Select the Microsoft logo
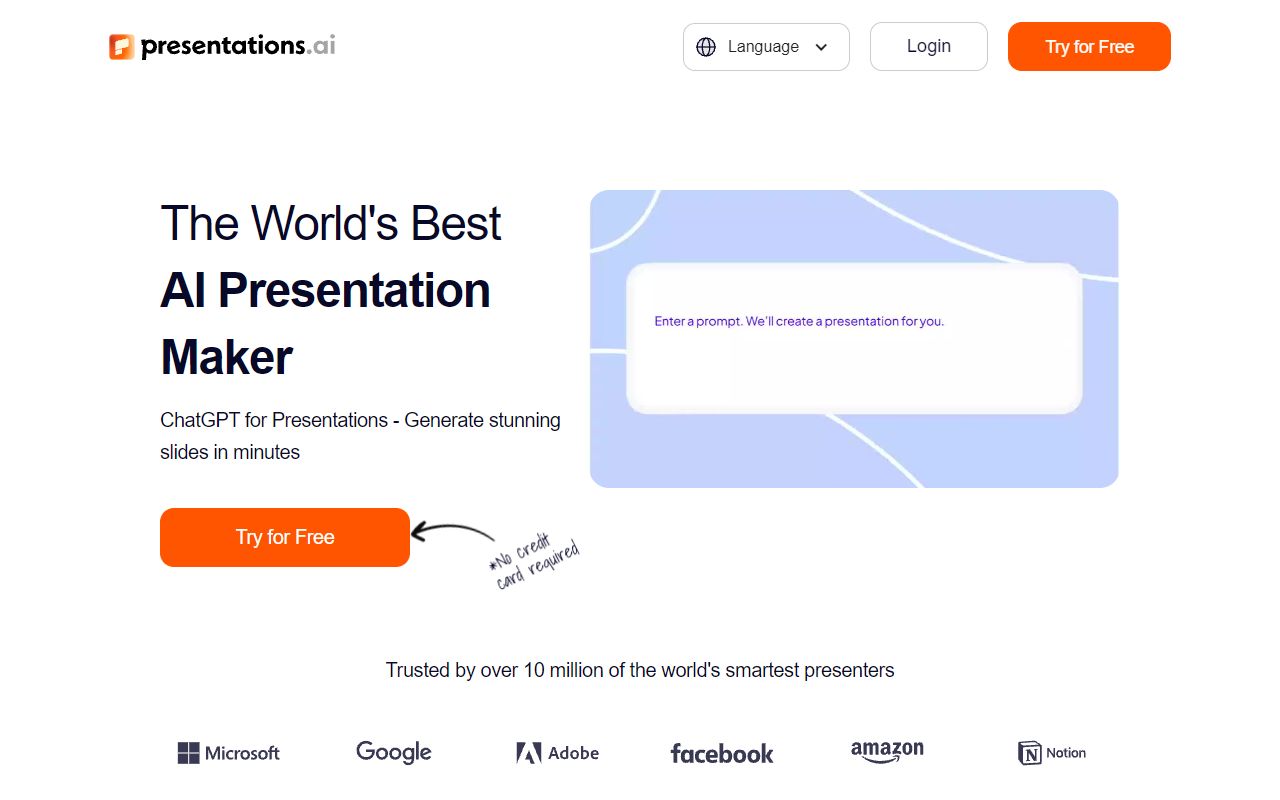This screenshot has width=1280, height=800. (x=228, y=752)
